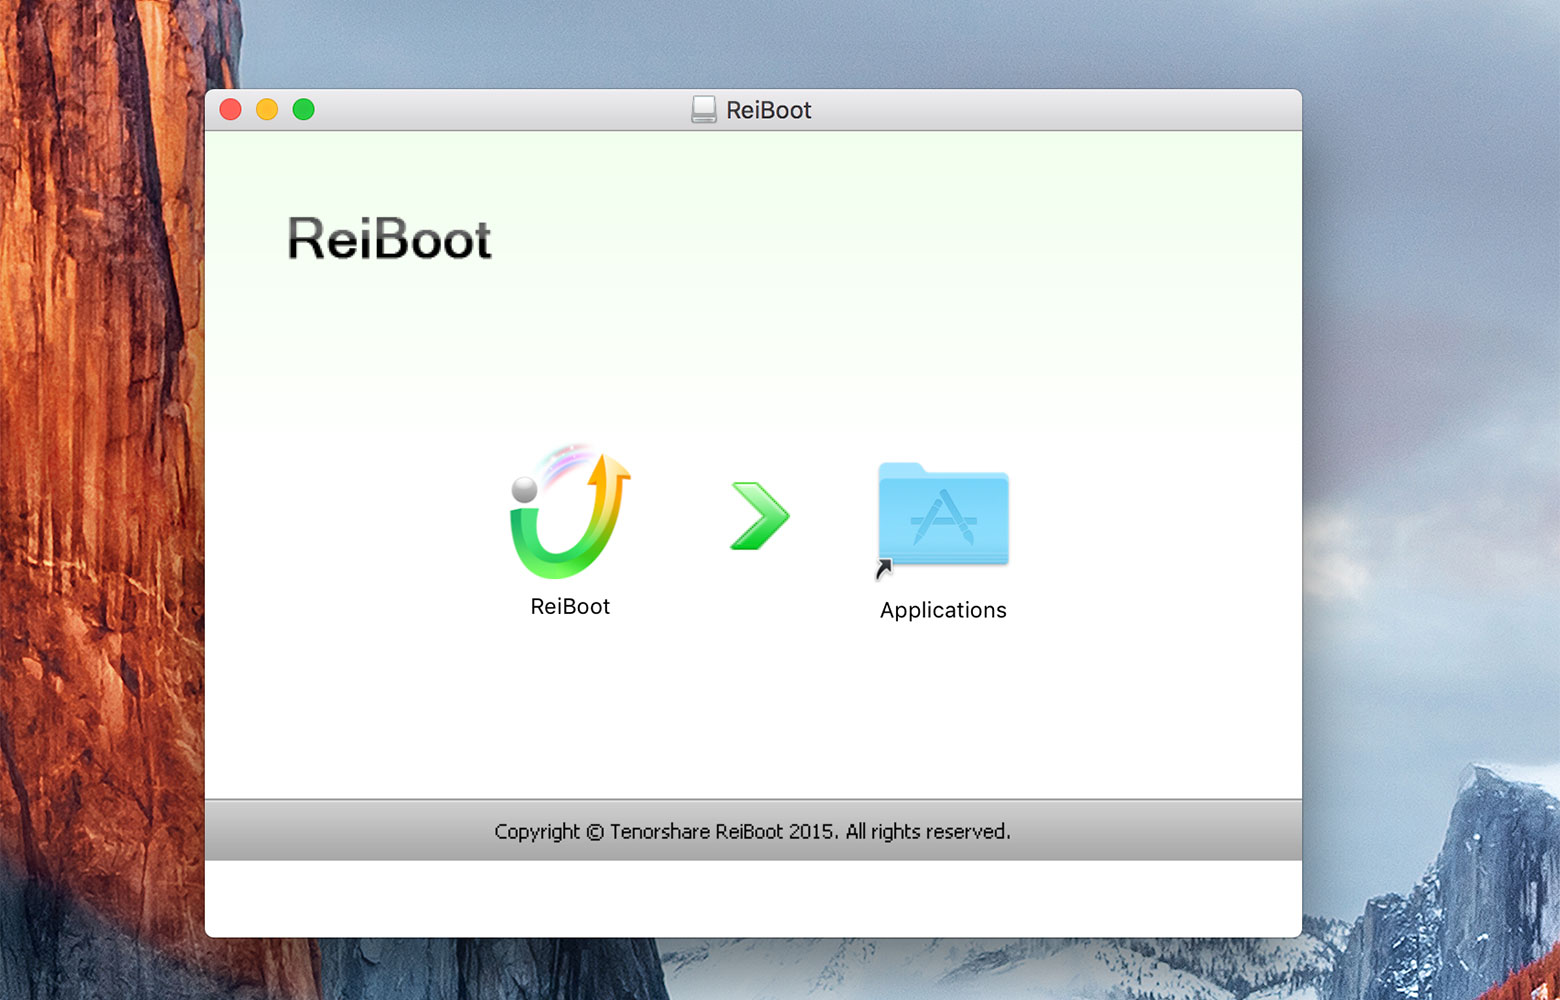1560x1000 pixels.
Task: Maximize the ReiBoot window with green button
Action: tap(304, 109)
